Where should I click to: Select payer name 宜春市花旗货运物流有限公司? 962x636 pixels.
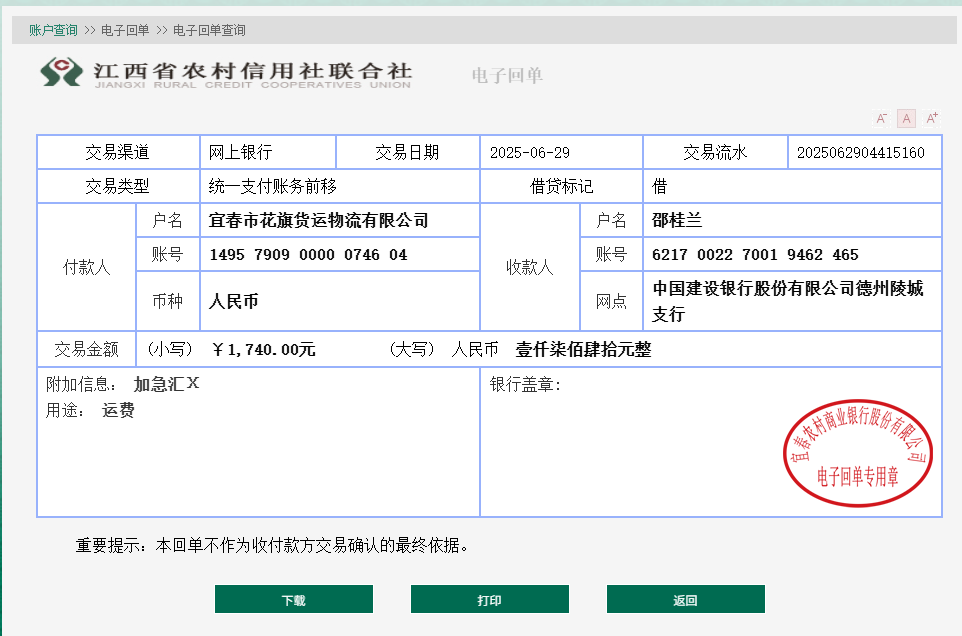[318, 220]
